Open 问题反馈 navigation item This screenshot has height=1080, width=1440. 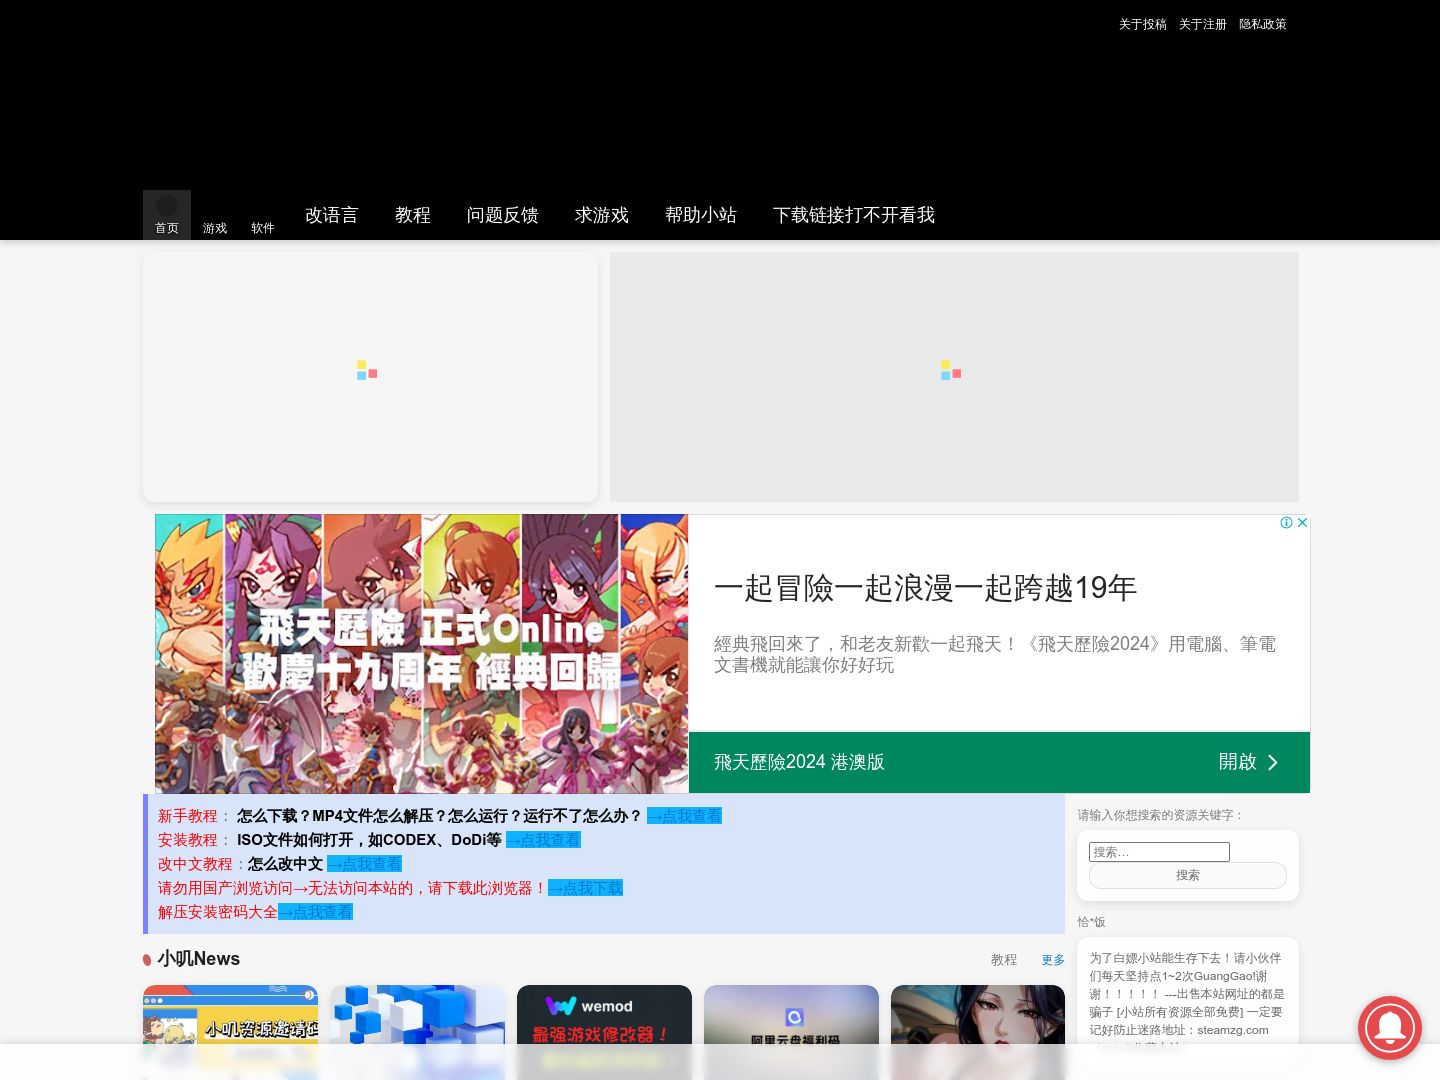pos(503,215)
